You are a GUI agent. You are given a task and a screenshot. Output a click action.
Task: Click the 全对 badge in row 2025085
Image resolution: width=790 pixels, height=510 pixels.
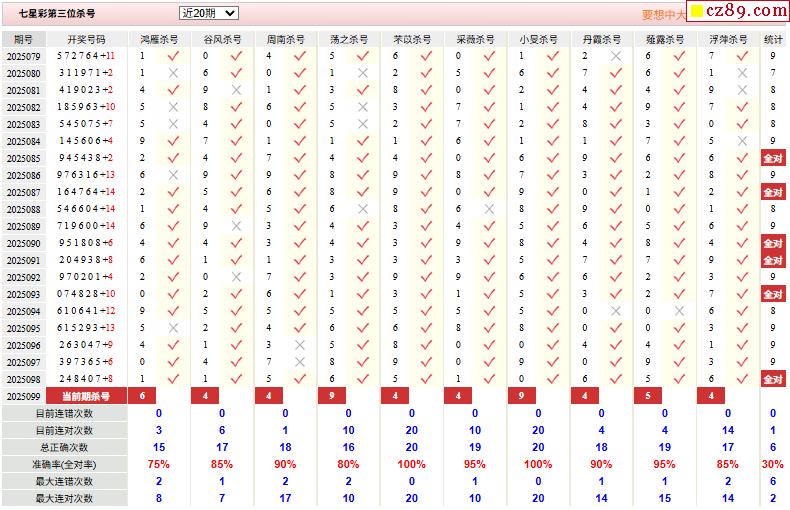pos(773,158)
